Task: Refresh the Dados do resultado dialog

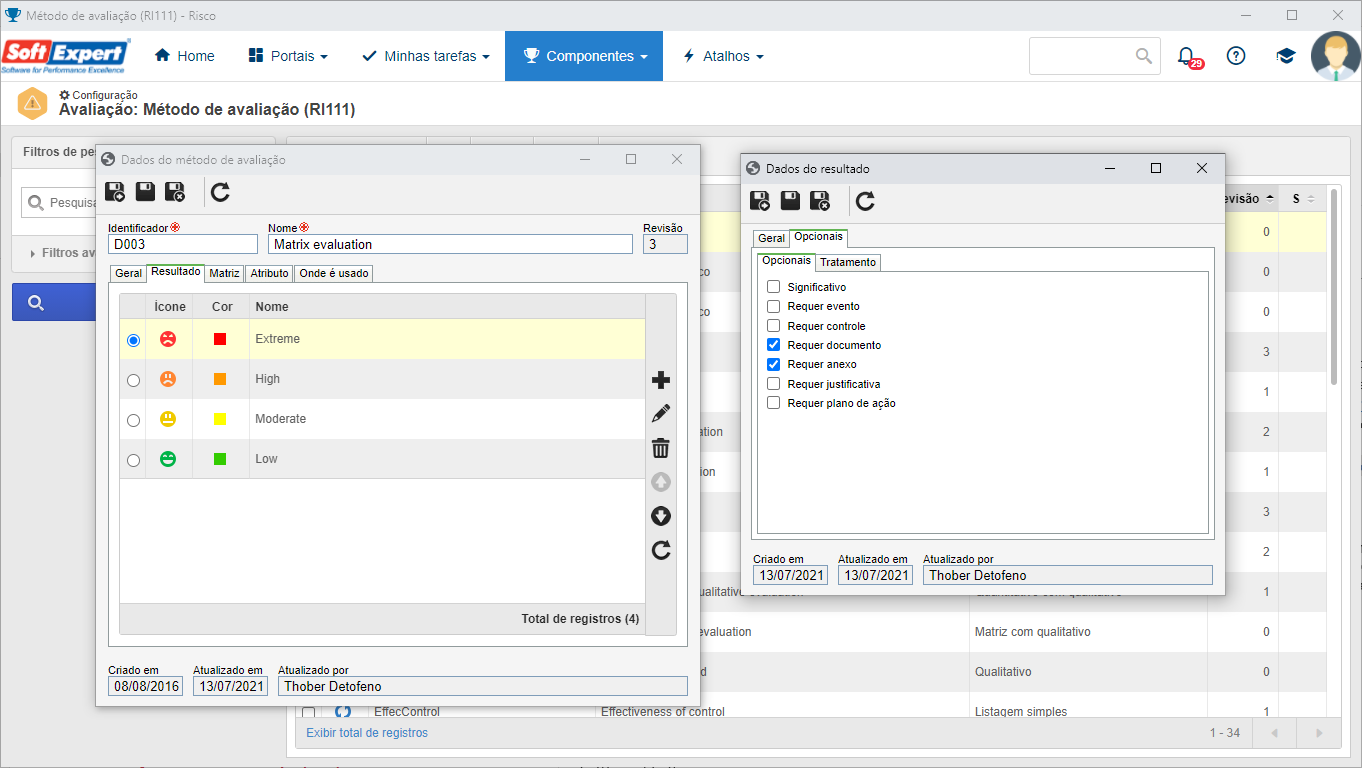Action: [866, 201]
